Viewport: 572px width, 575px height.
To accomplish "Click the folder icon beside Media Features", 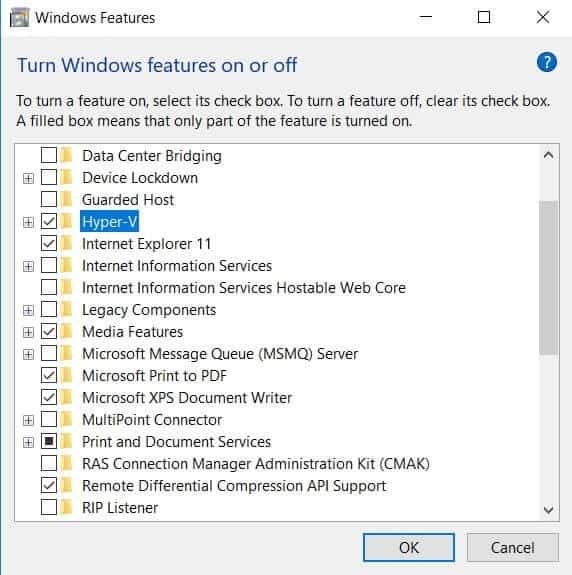I will [x=67, y=332].
